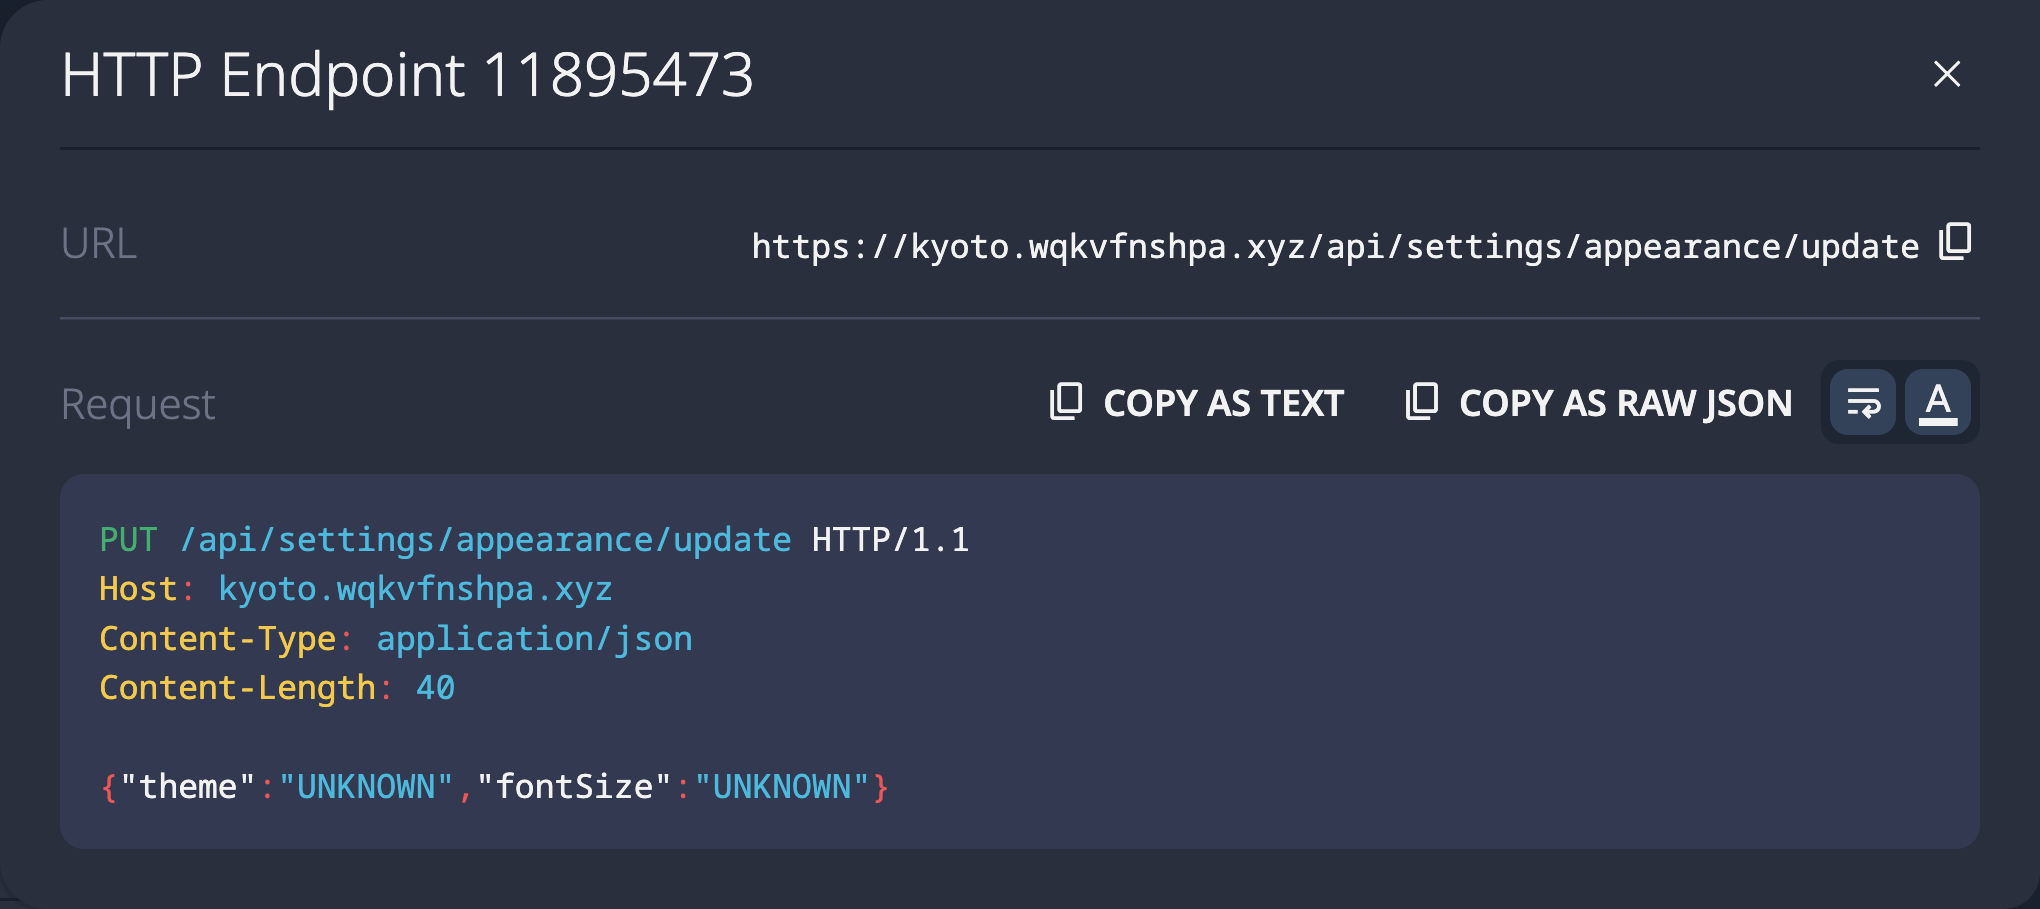Close the HTTP Endpoint dialog

tap(1946, 74)
